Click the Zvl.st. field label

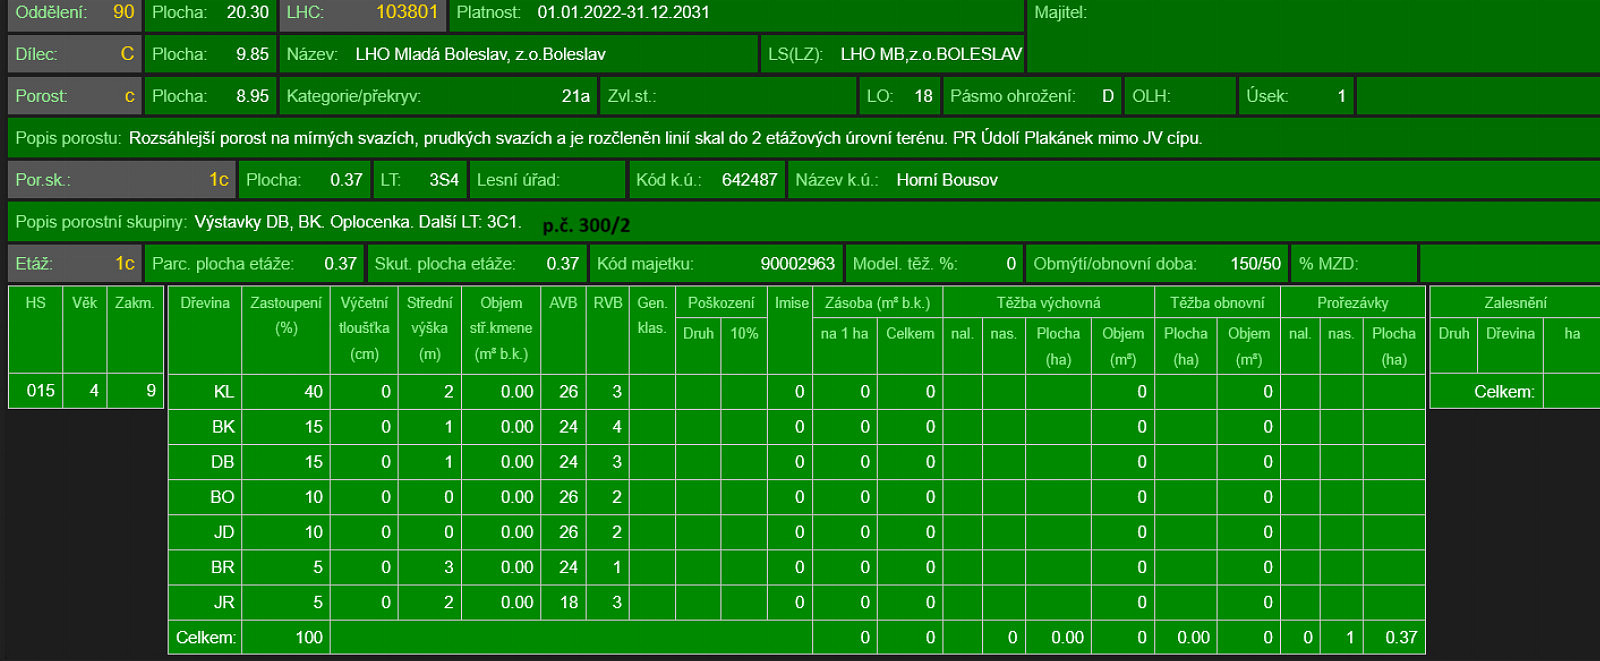tap(632, 96)
